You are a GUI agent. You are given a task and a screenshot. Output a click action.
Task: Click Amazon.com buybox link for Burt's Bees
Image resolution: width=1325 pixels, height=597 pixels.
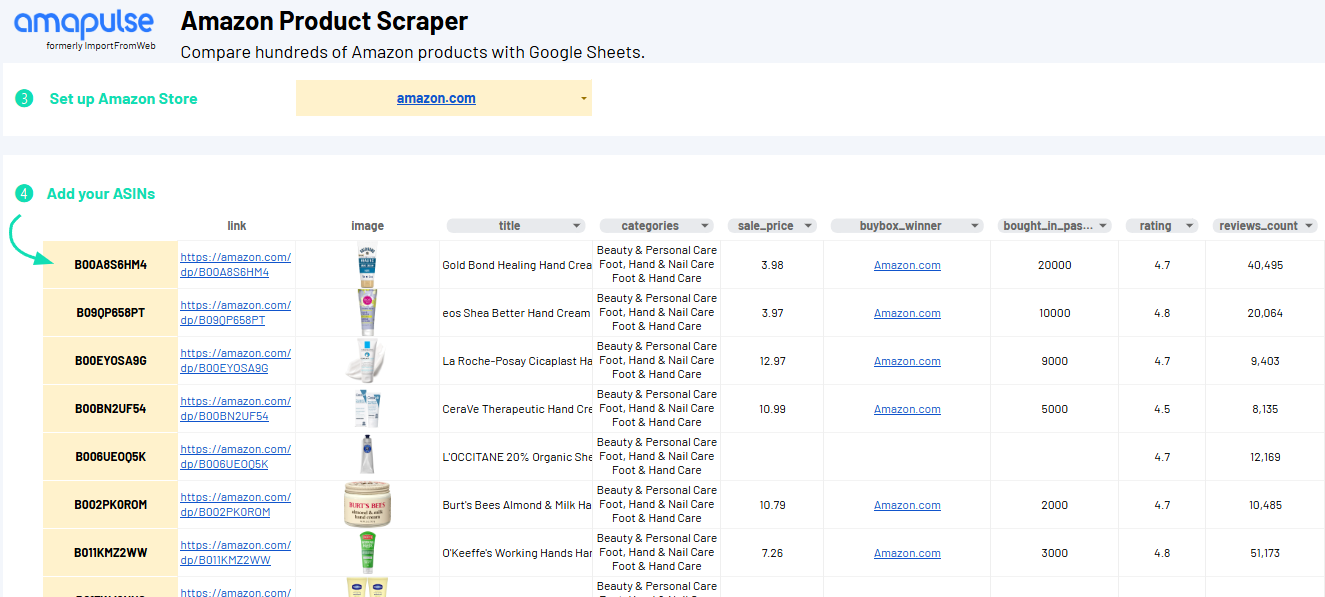click(x=907, y=505)
